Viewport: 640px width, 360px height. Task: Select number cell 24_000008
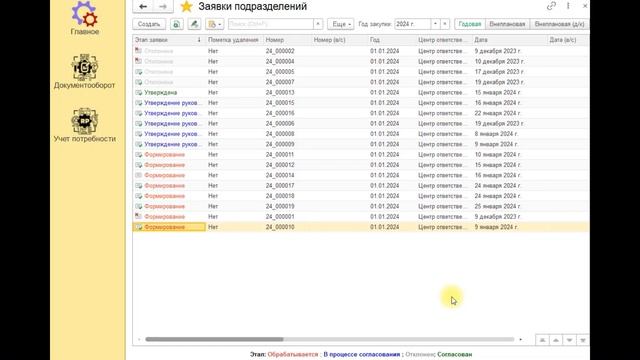[280, 134]
